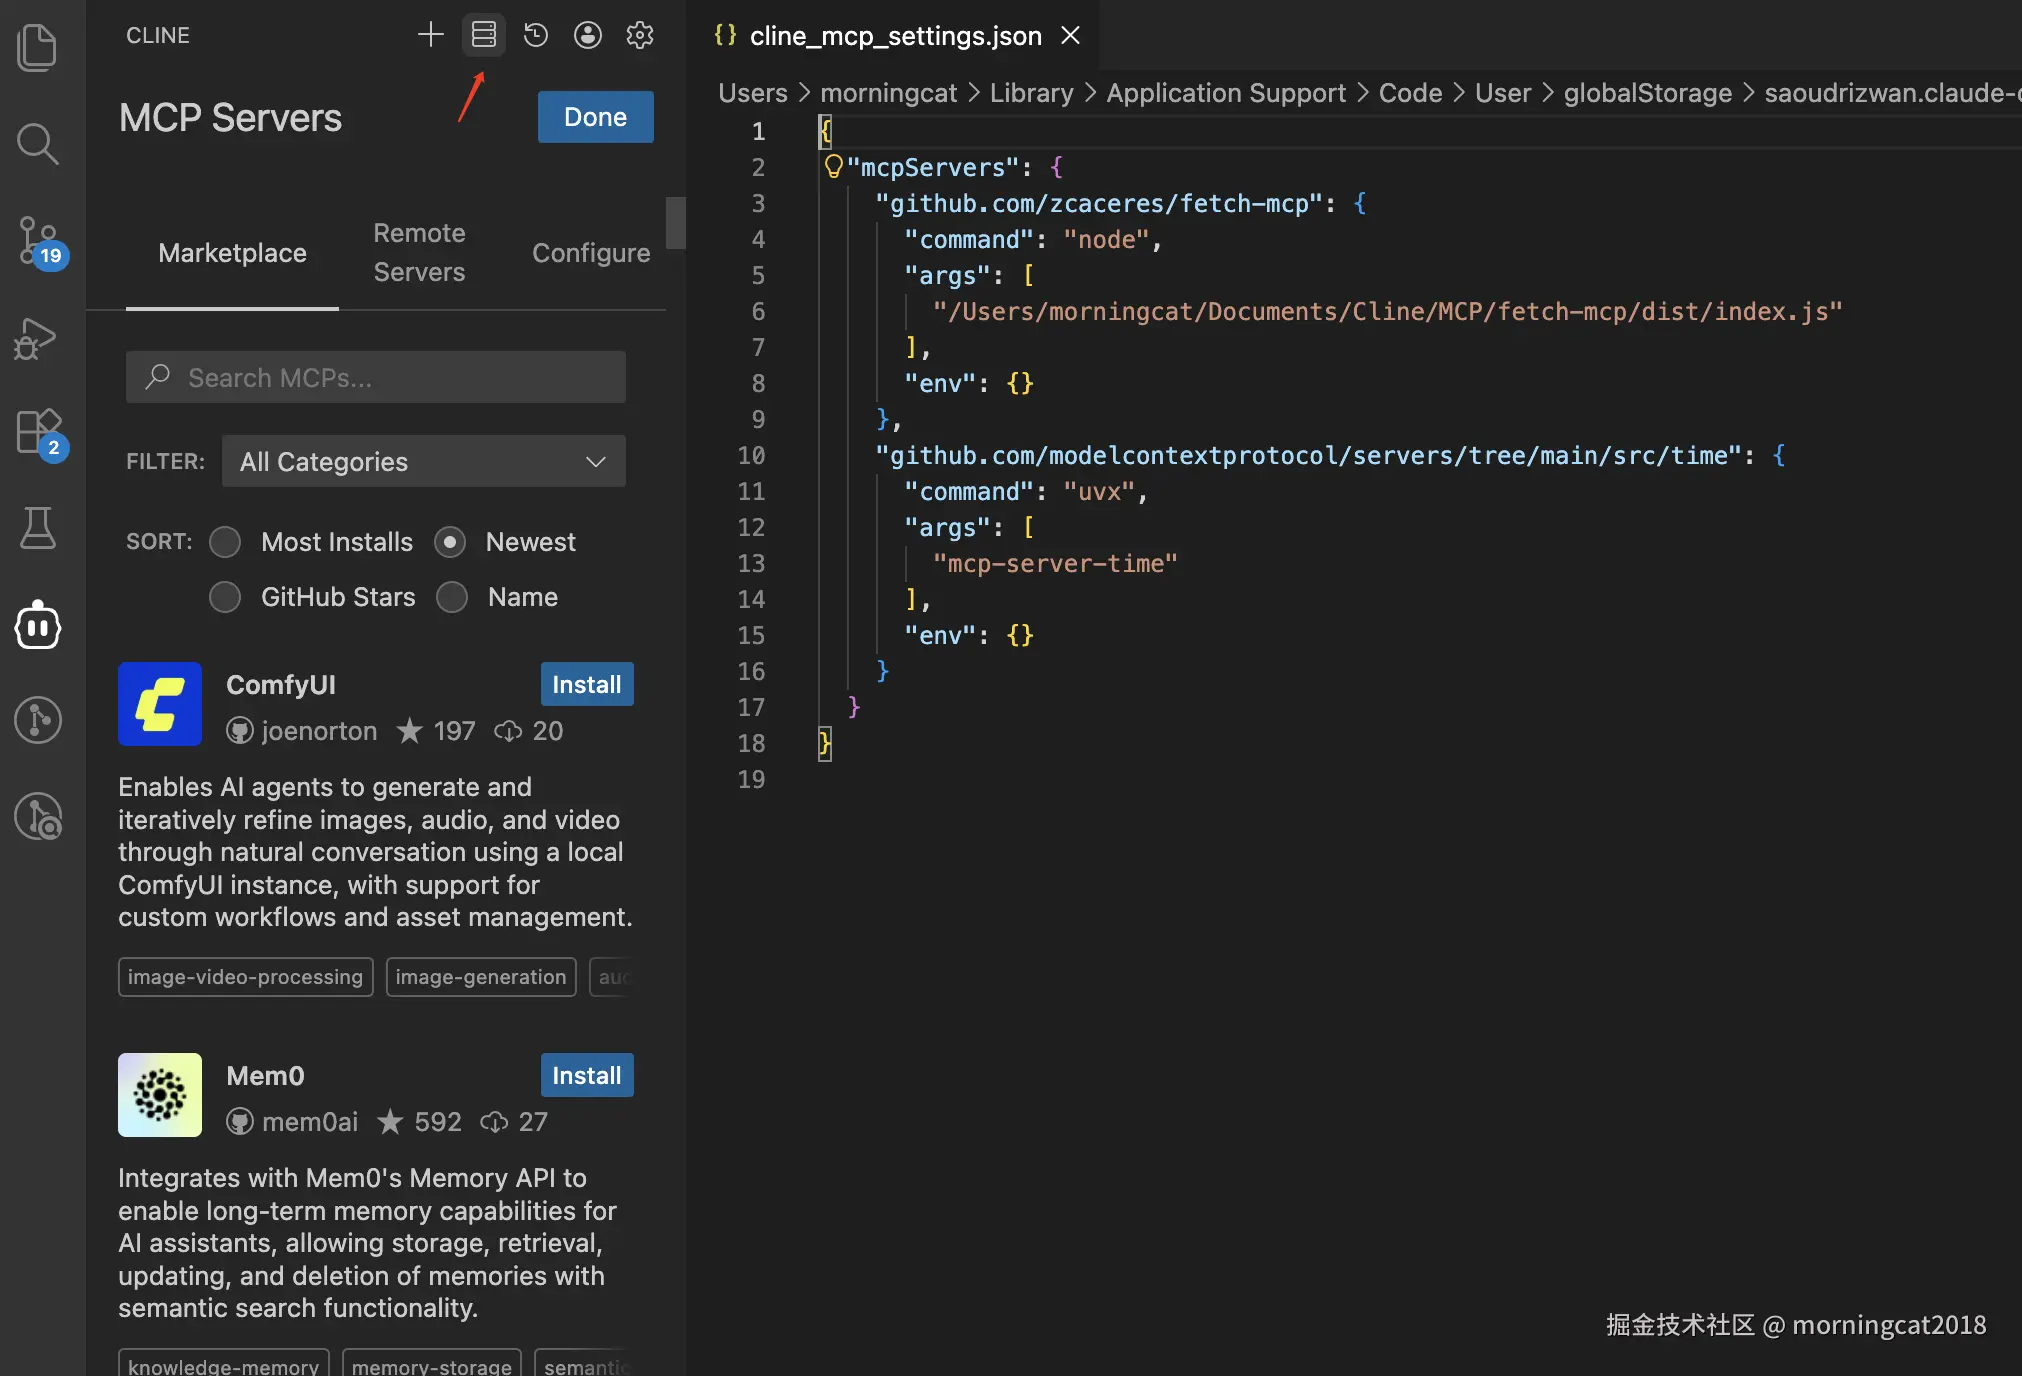
Task: Open MCP Servers panel icon in Cline header
Action: coord(484,35)
